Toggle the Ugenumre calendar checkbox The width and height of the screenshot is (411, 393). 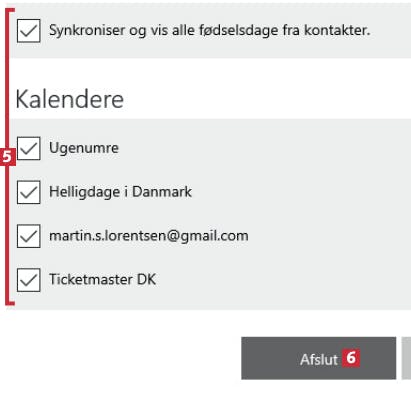29,148
